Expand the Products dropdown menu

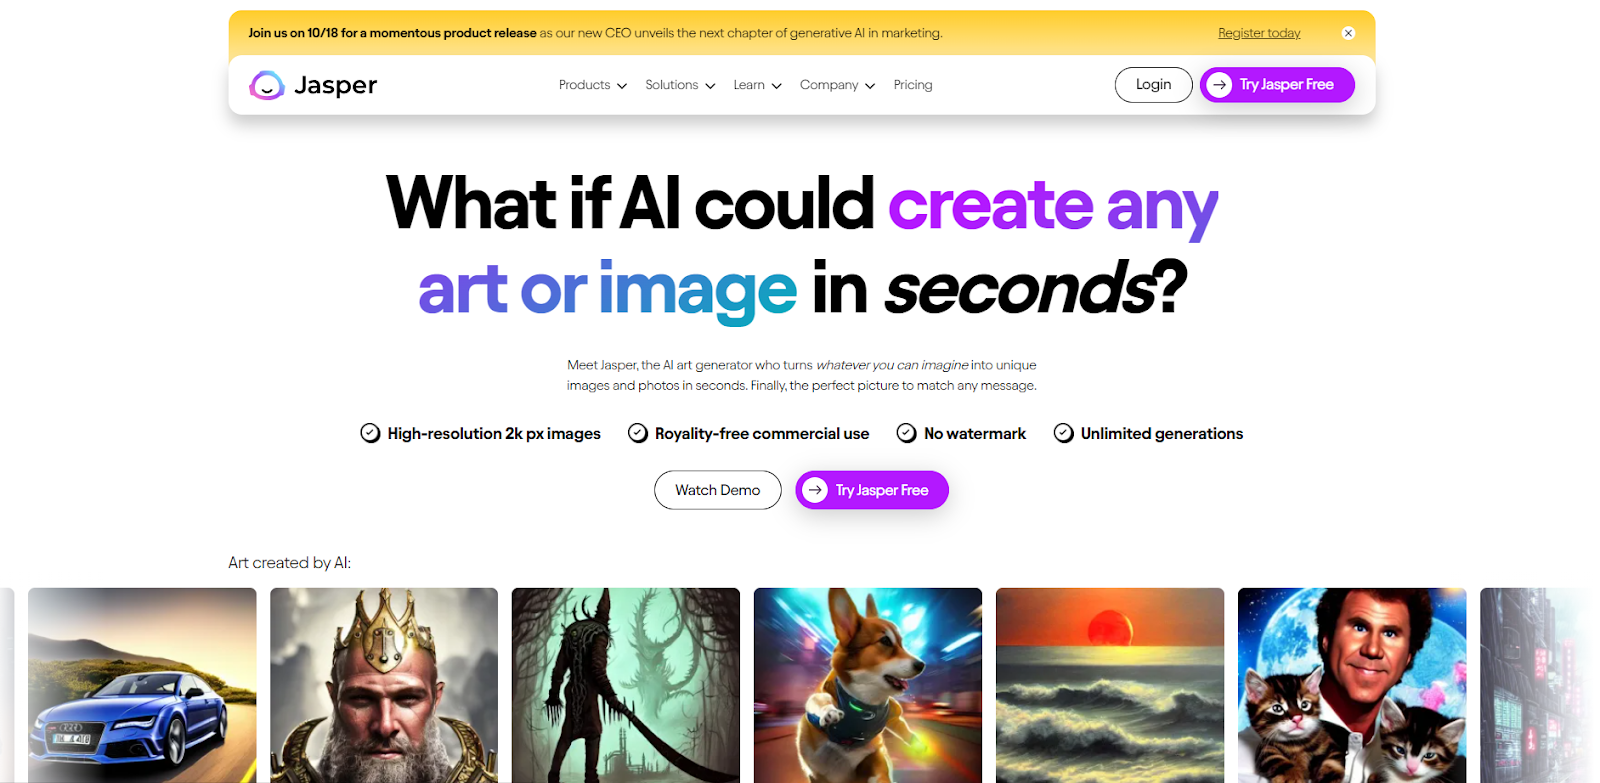(x=593, y=85)
